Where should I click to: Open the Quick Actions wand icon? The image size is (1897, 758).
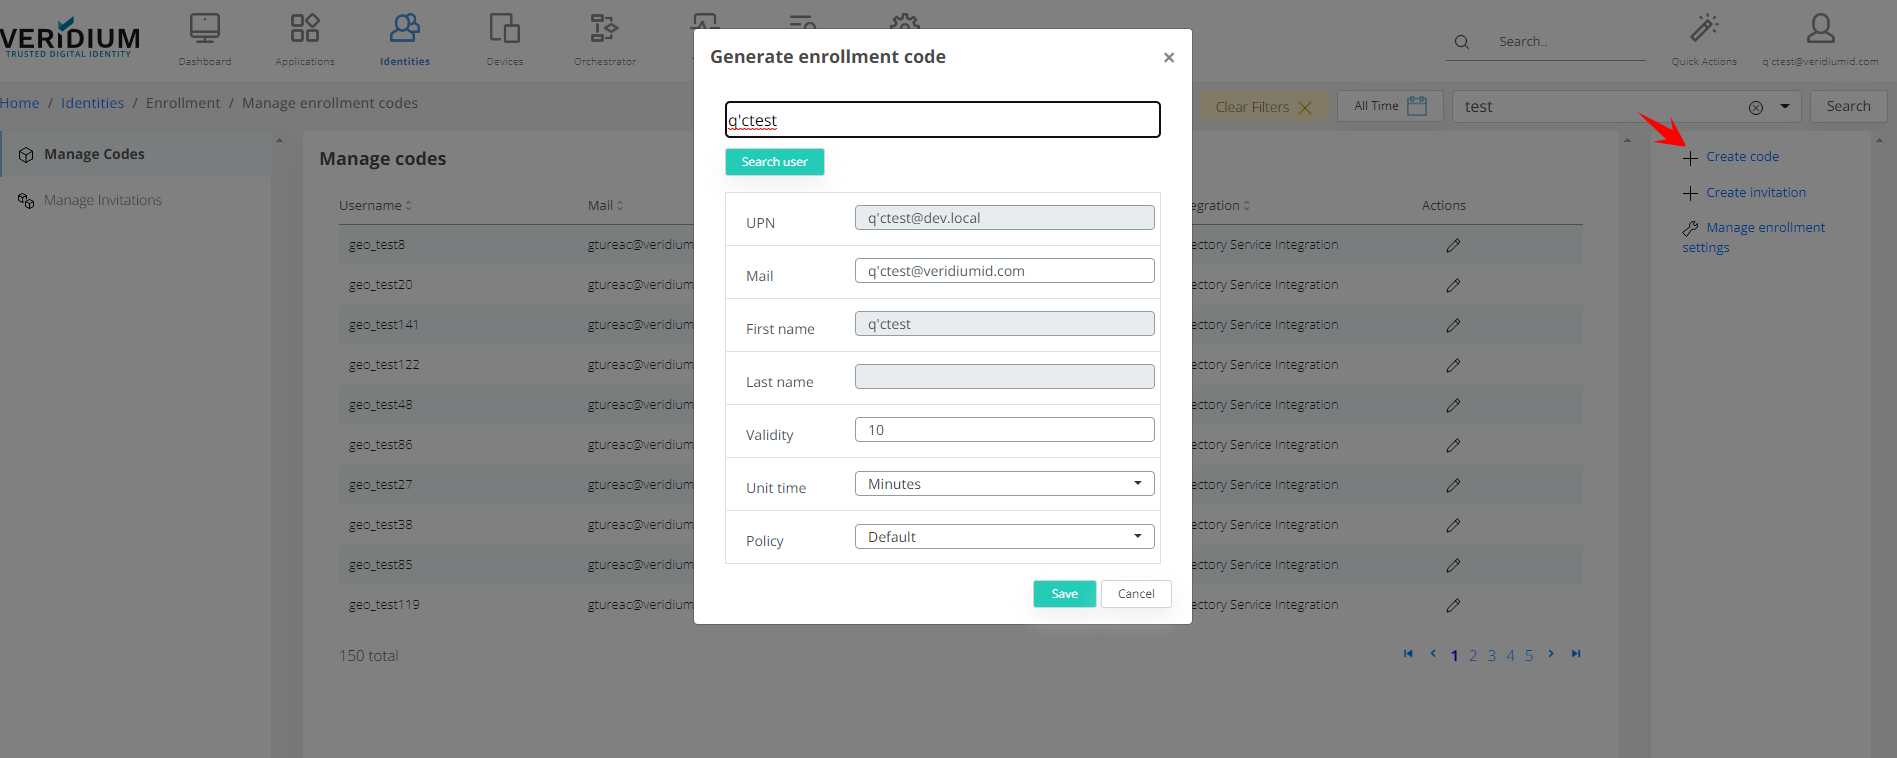pyautogui.click(x=1704, y=30)
